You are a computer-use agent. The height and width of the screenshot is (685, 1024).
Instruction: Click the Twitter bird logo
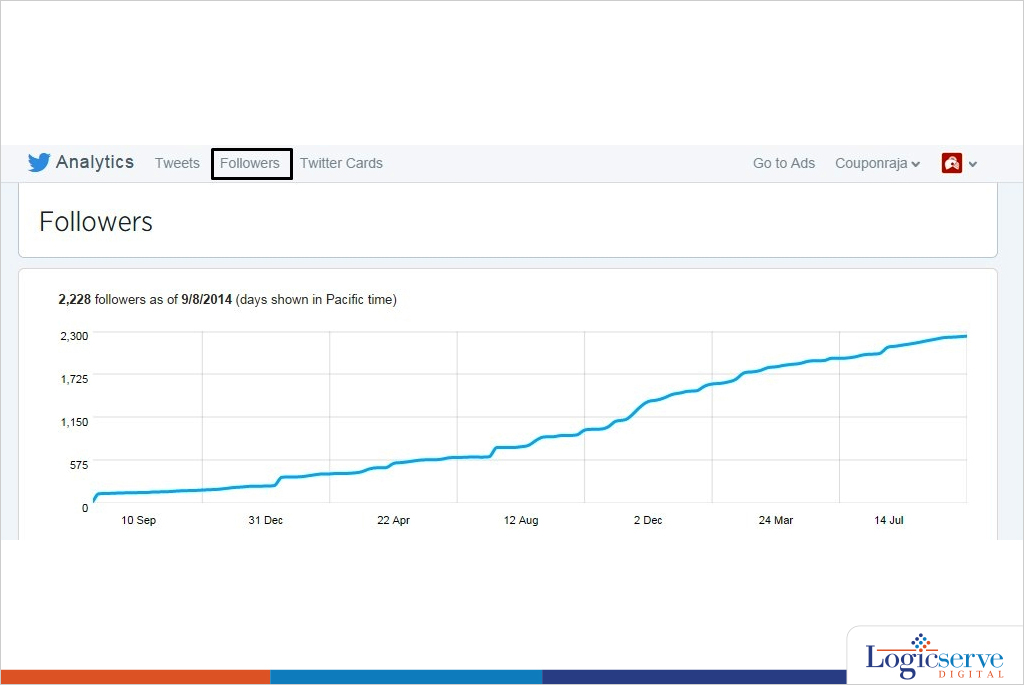(39, 163)
